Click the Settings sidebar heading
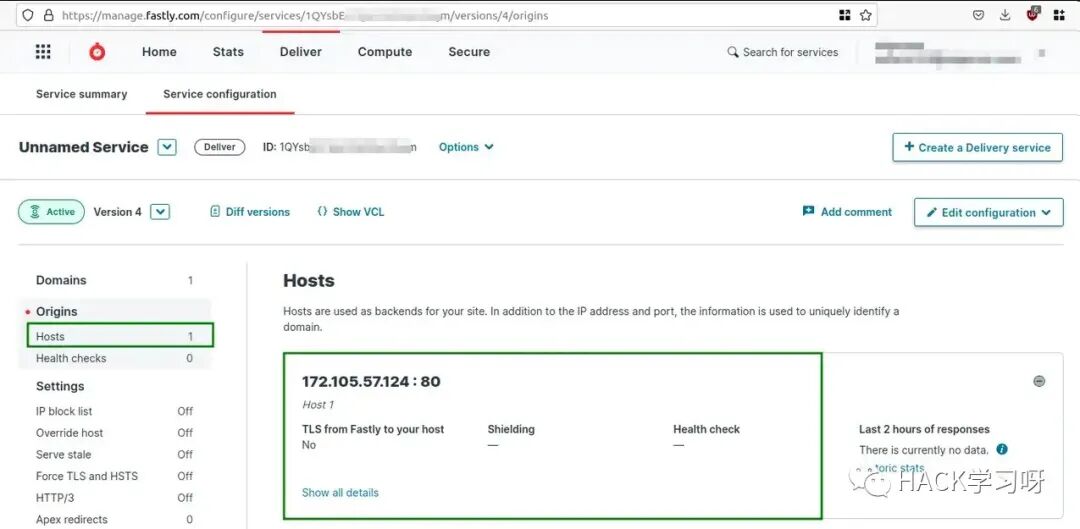The width and height of the screenshot is (1080, 529). click(x=60, y=386)
